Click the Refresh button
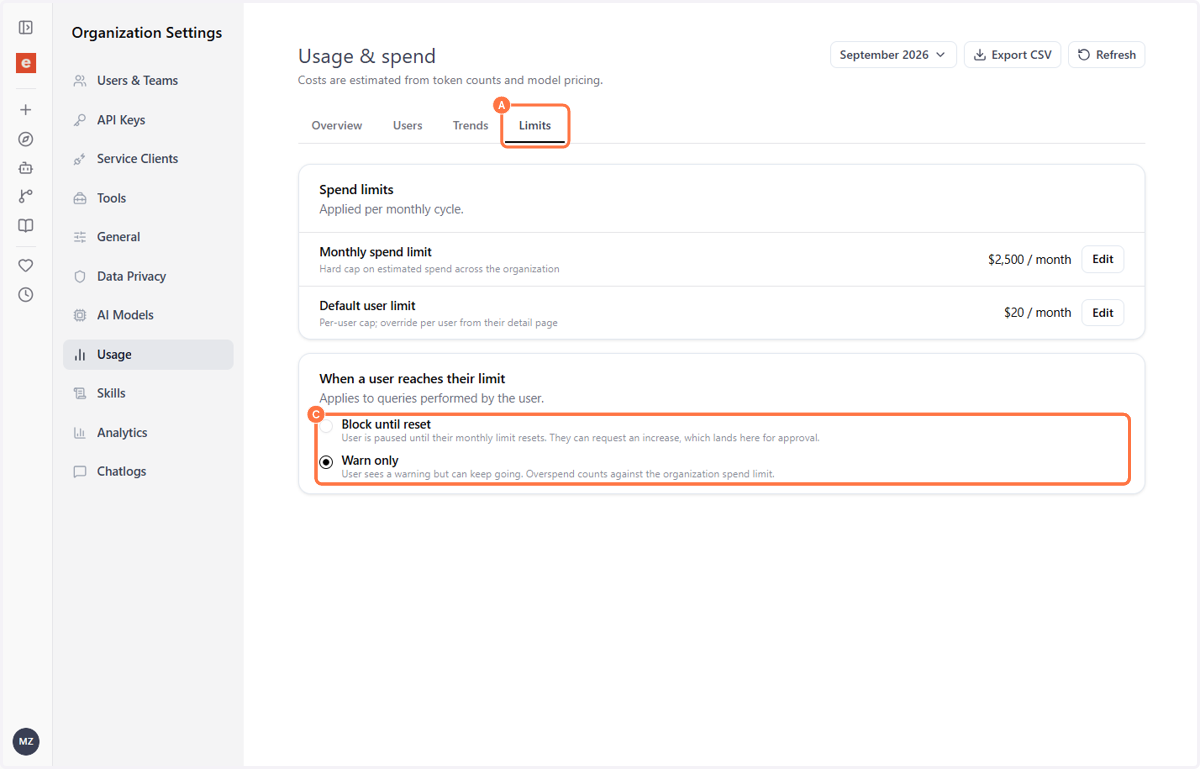Image resolution: width=1200 pixels, height=769 pixels. point(1106,55)
